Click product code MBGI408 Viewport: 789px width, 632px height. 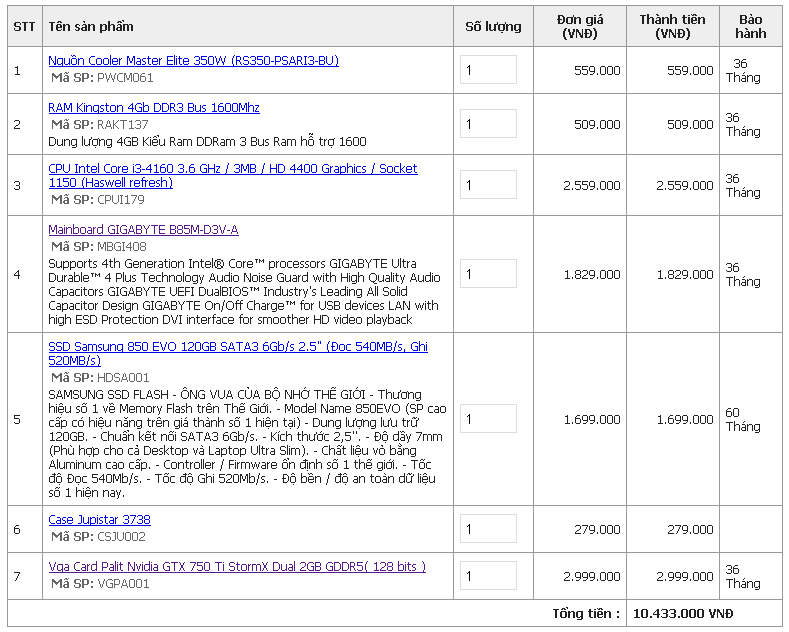122,247
